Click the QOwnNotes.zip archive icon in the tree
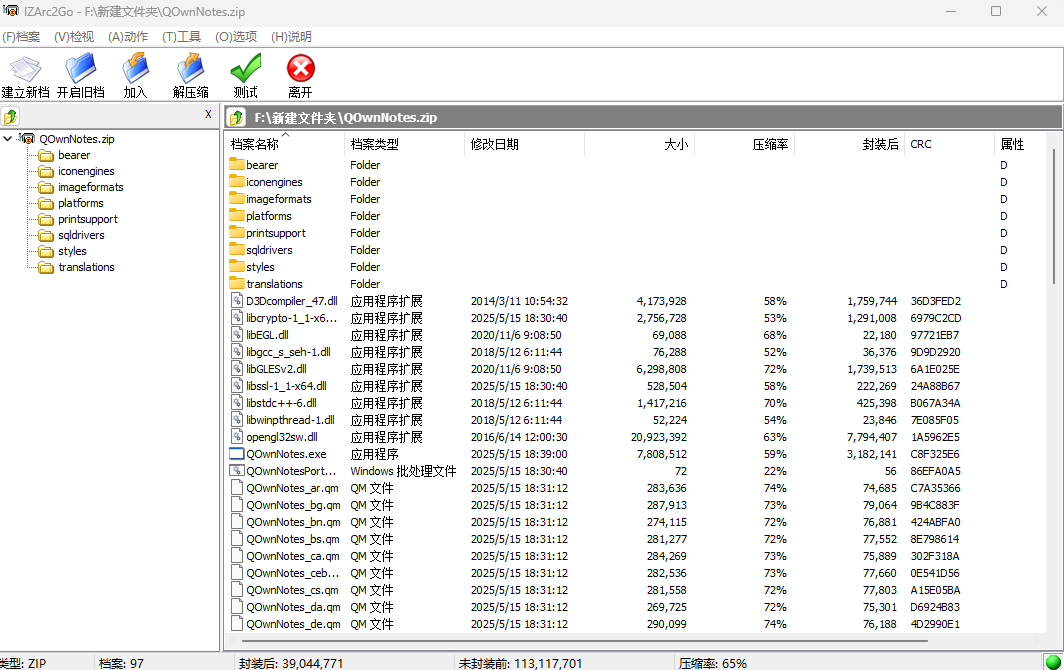The width and height of the screenshot is (1064, 670). coord(27,138)
